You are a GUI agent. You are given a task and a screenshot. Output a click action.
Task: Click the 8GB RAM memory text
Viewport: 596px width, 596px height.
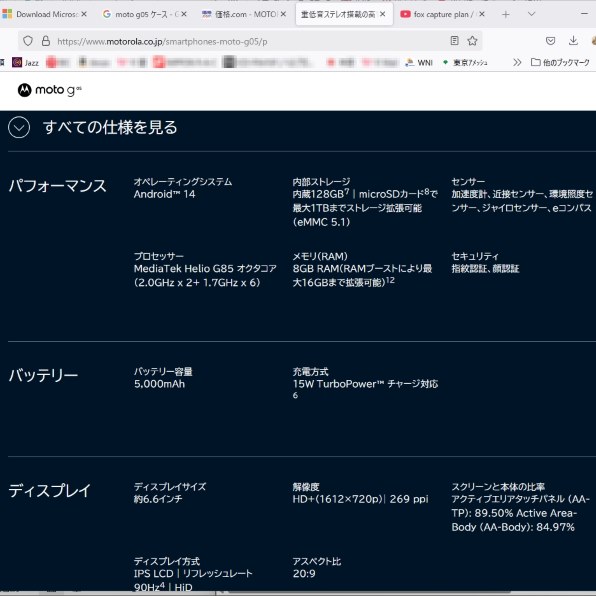(362, 275)
